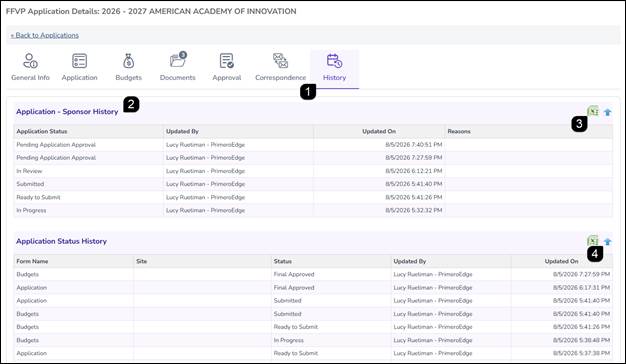Click the Approval tab label
The image size is (626, 364).
[x=227, y=77]
